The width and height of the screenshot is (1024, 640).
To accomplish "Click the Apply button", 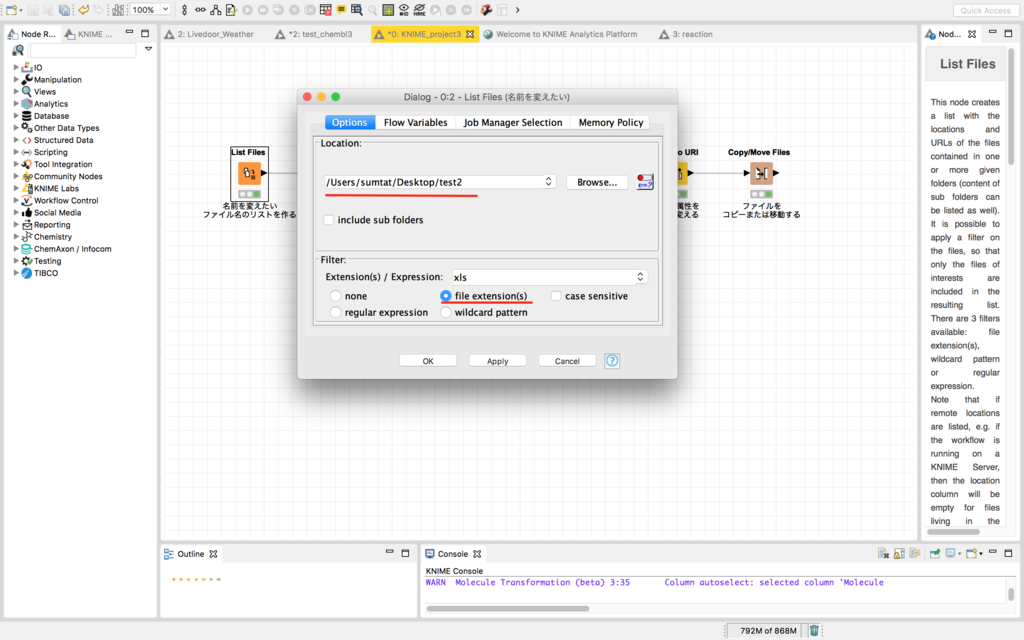I will [497, 361].
